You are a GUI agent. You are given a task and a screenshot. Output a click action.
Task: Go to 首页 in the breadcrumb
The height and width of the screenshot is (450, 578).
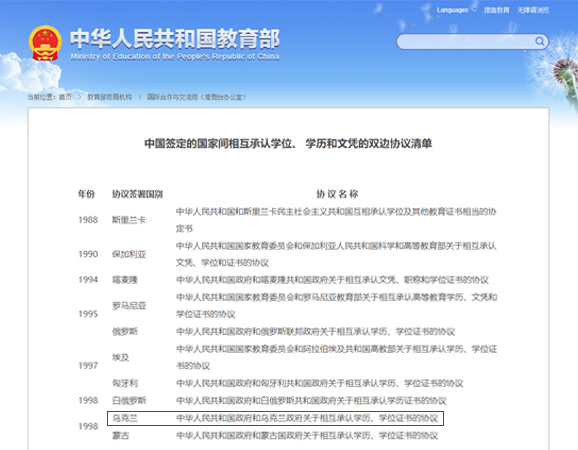click(x=65, y=97)
